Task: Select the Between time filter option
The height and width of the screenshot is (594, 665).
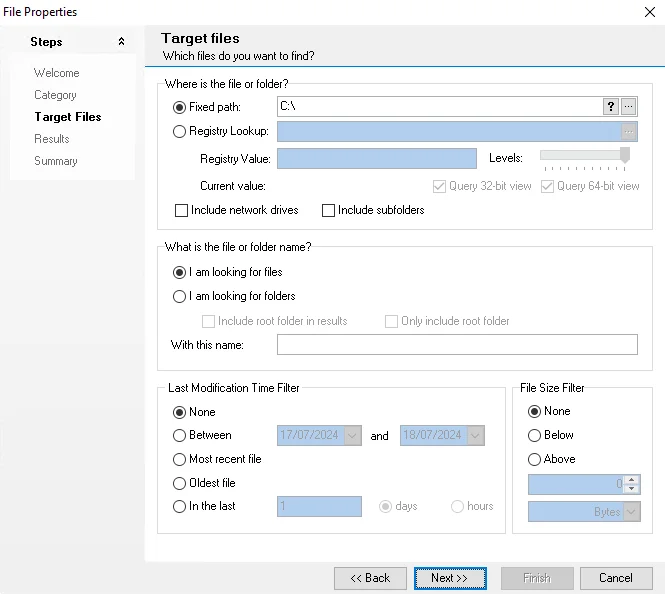Action: click(179, 435)
